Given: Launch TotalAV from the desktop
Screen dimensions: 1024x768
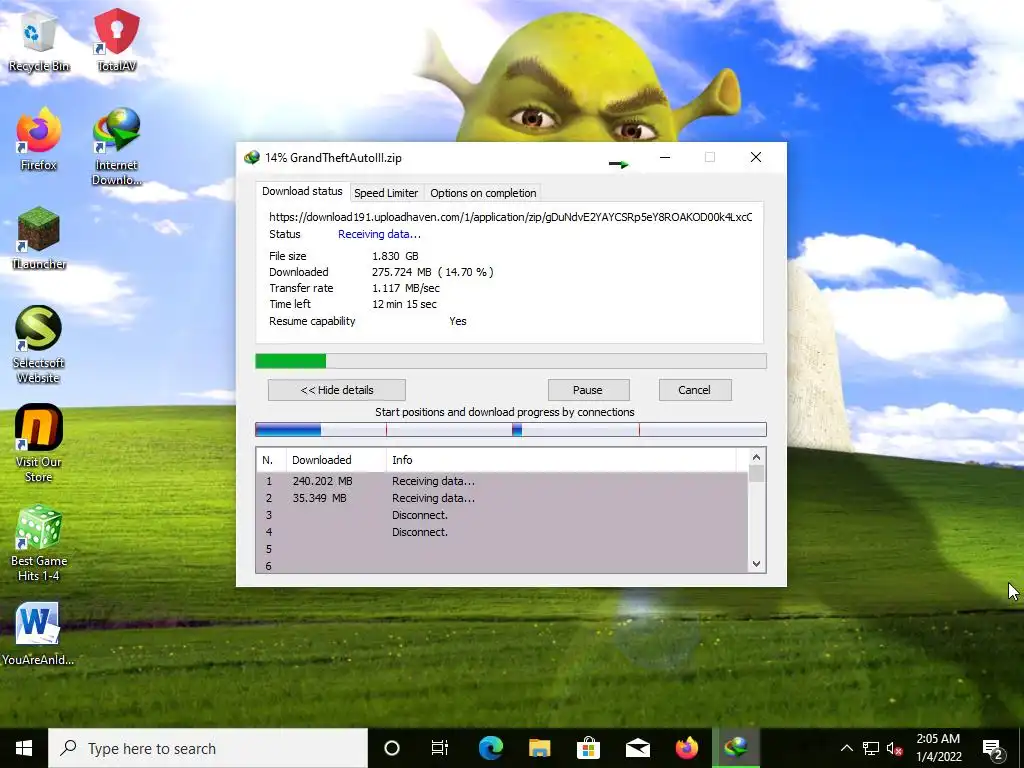Looking at the screenshot, I should tap(116, 39).
